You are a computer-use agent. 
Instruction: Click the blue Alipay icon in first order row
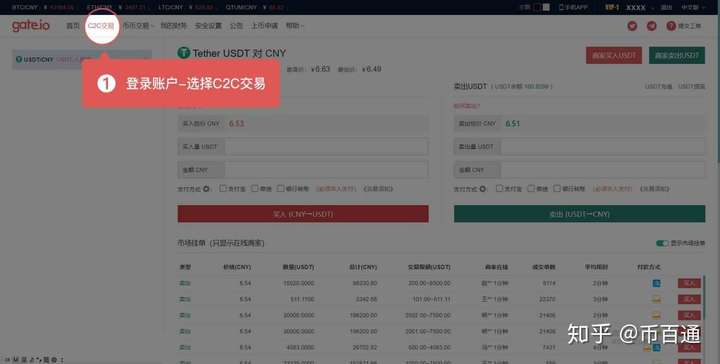coord(657,283)
